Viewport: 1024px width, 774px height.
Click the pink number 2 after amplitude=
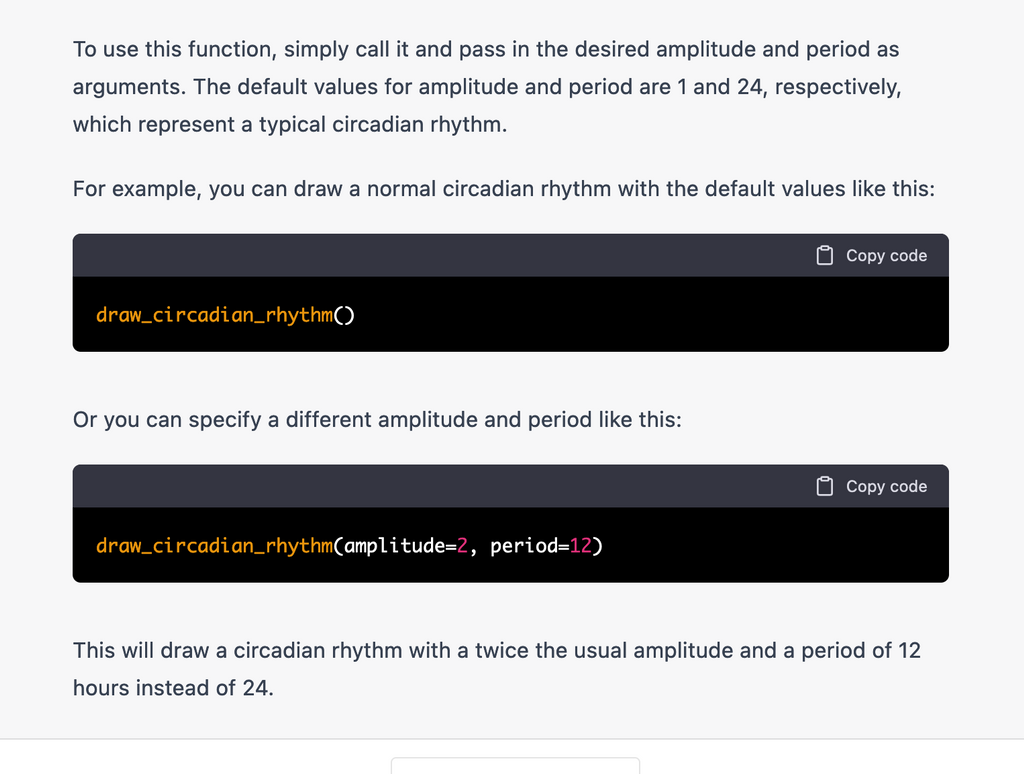[462, 545]
